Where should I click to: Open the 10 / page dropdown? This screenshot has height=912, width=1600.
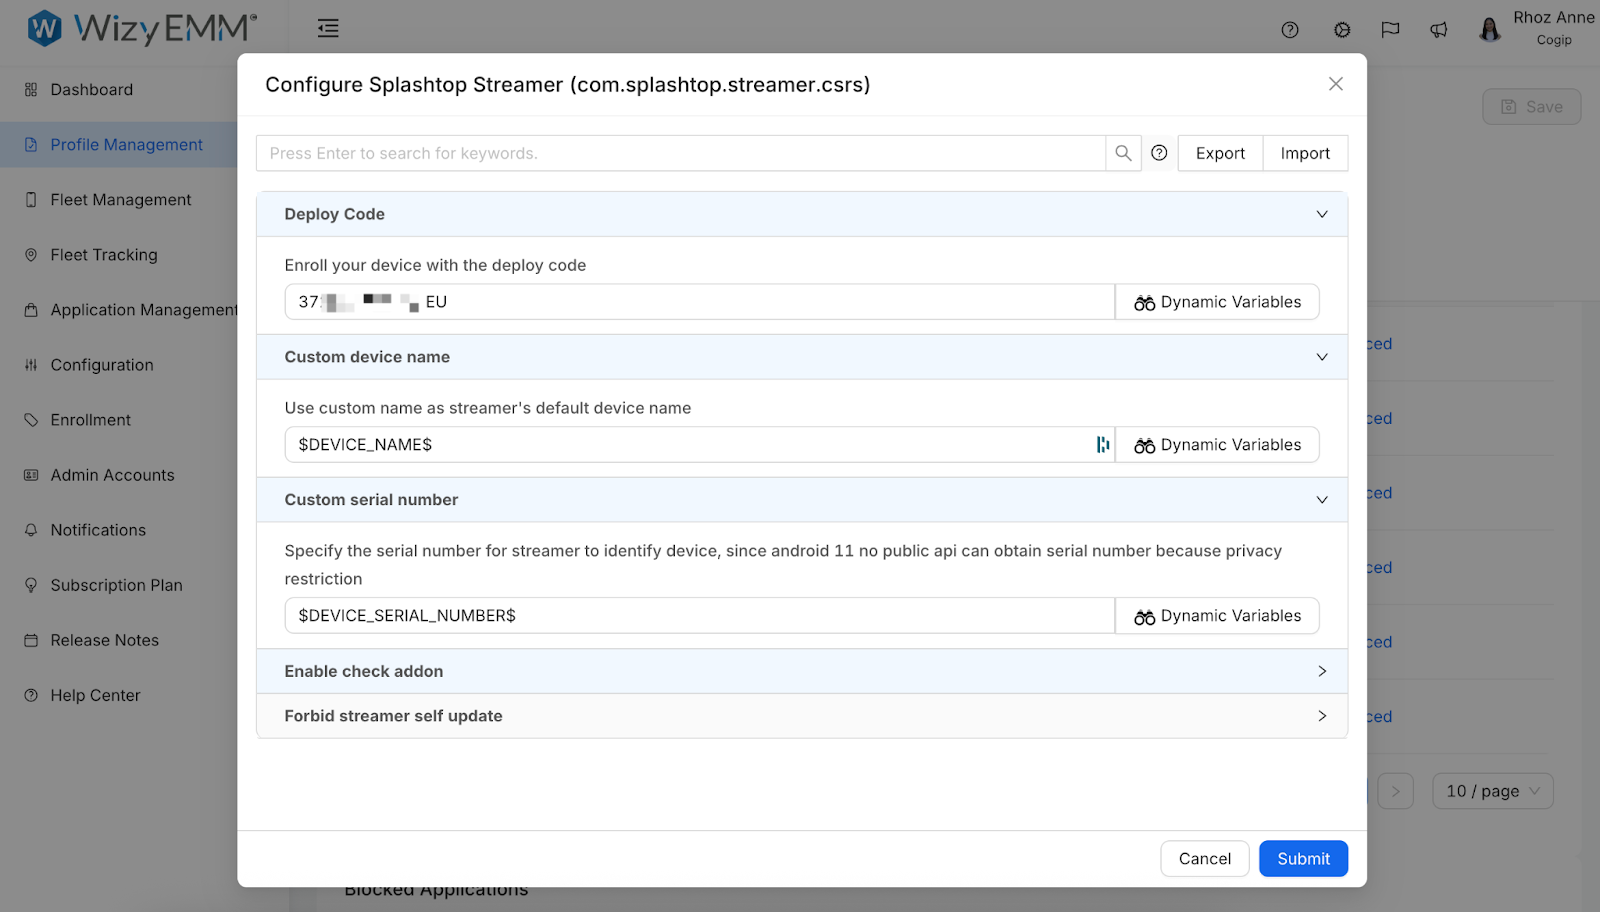(x=1493, y=791)
